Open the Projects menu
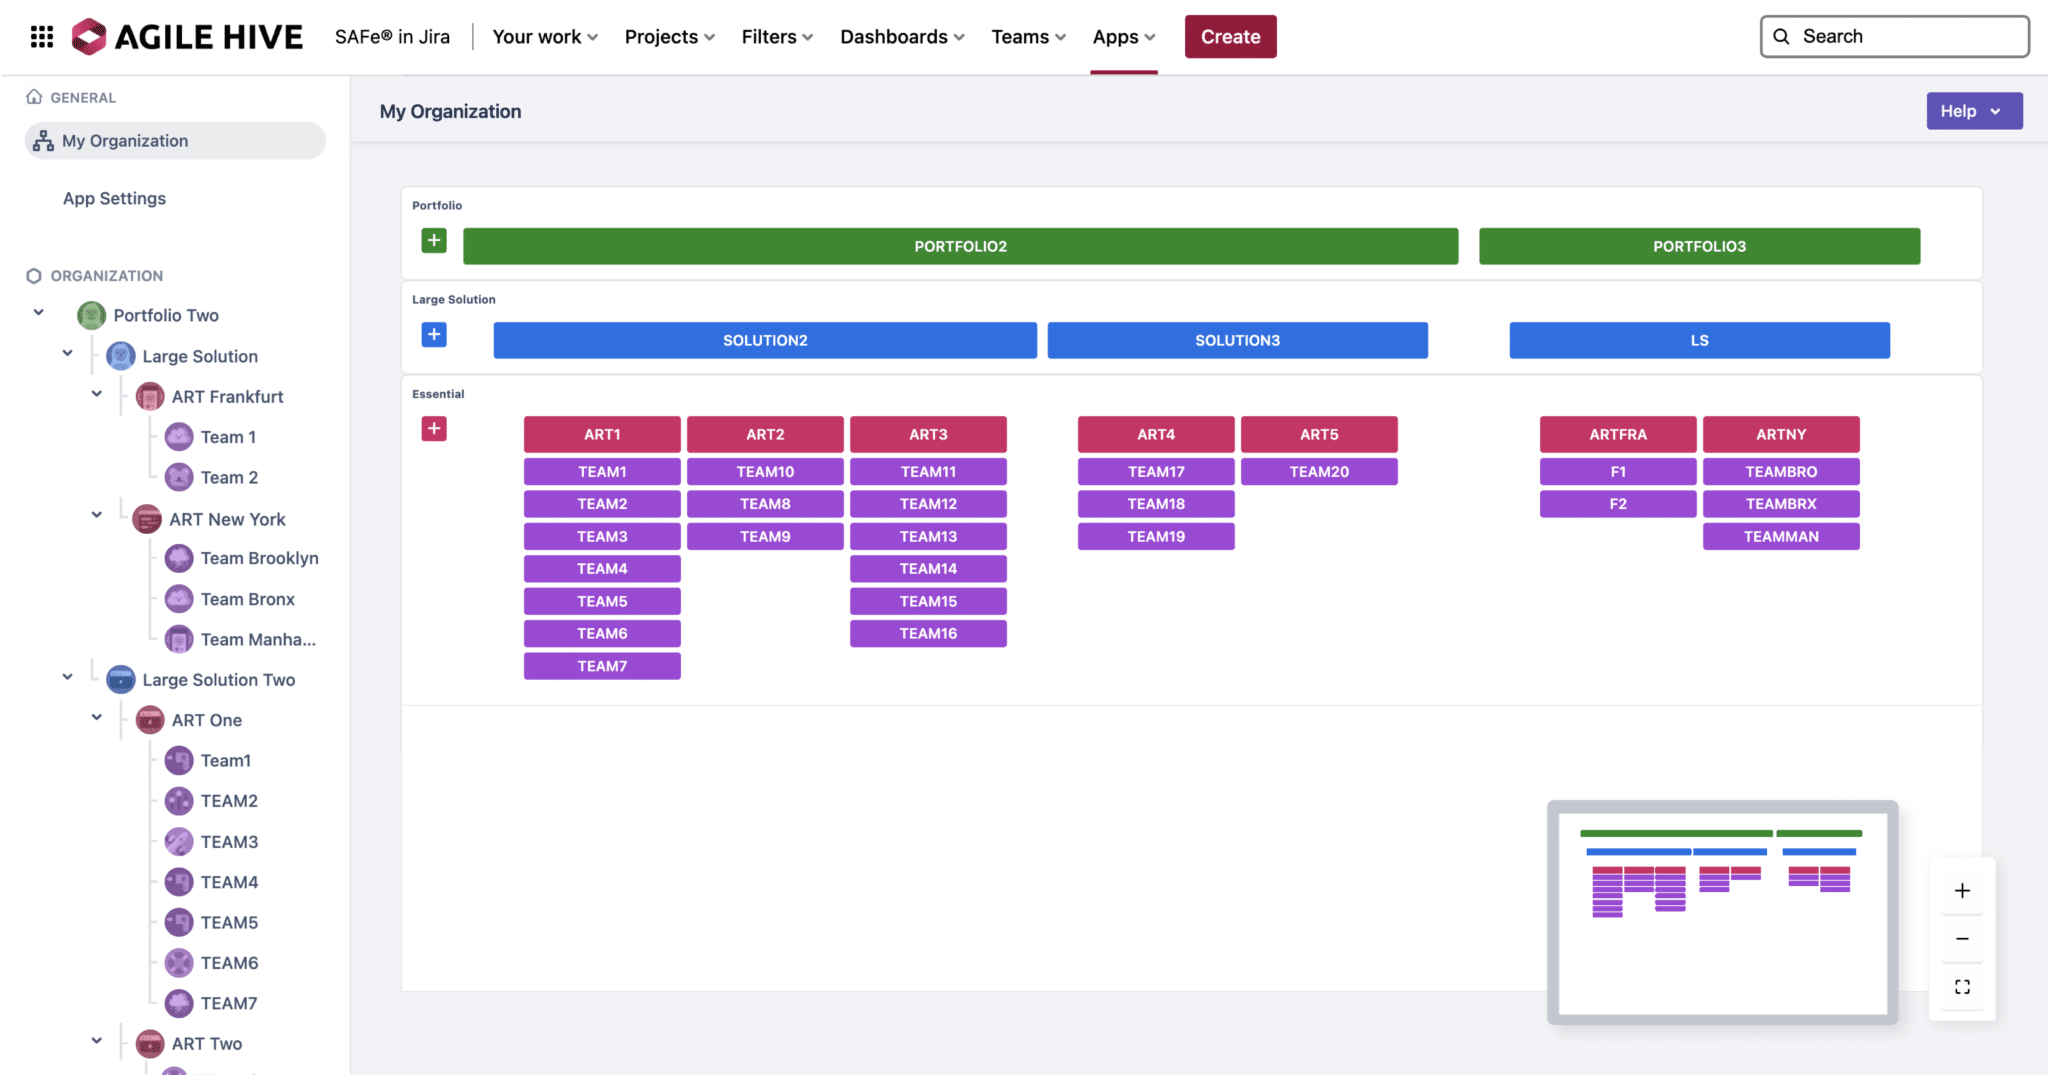This screenshot has height=1075, width=2048. 670,37
